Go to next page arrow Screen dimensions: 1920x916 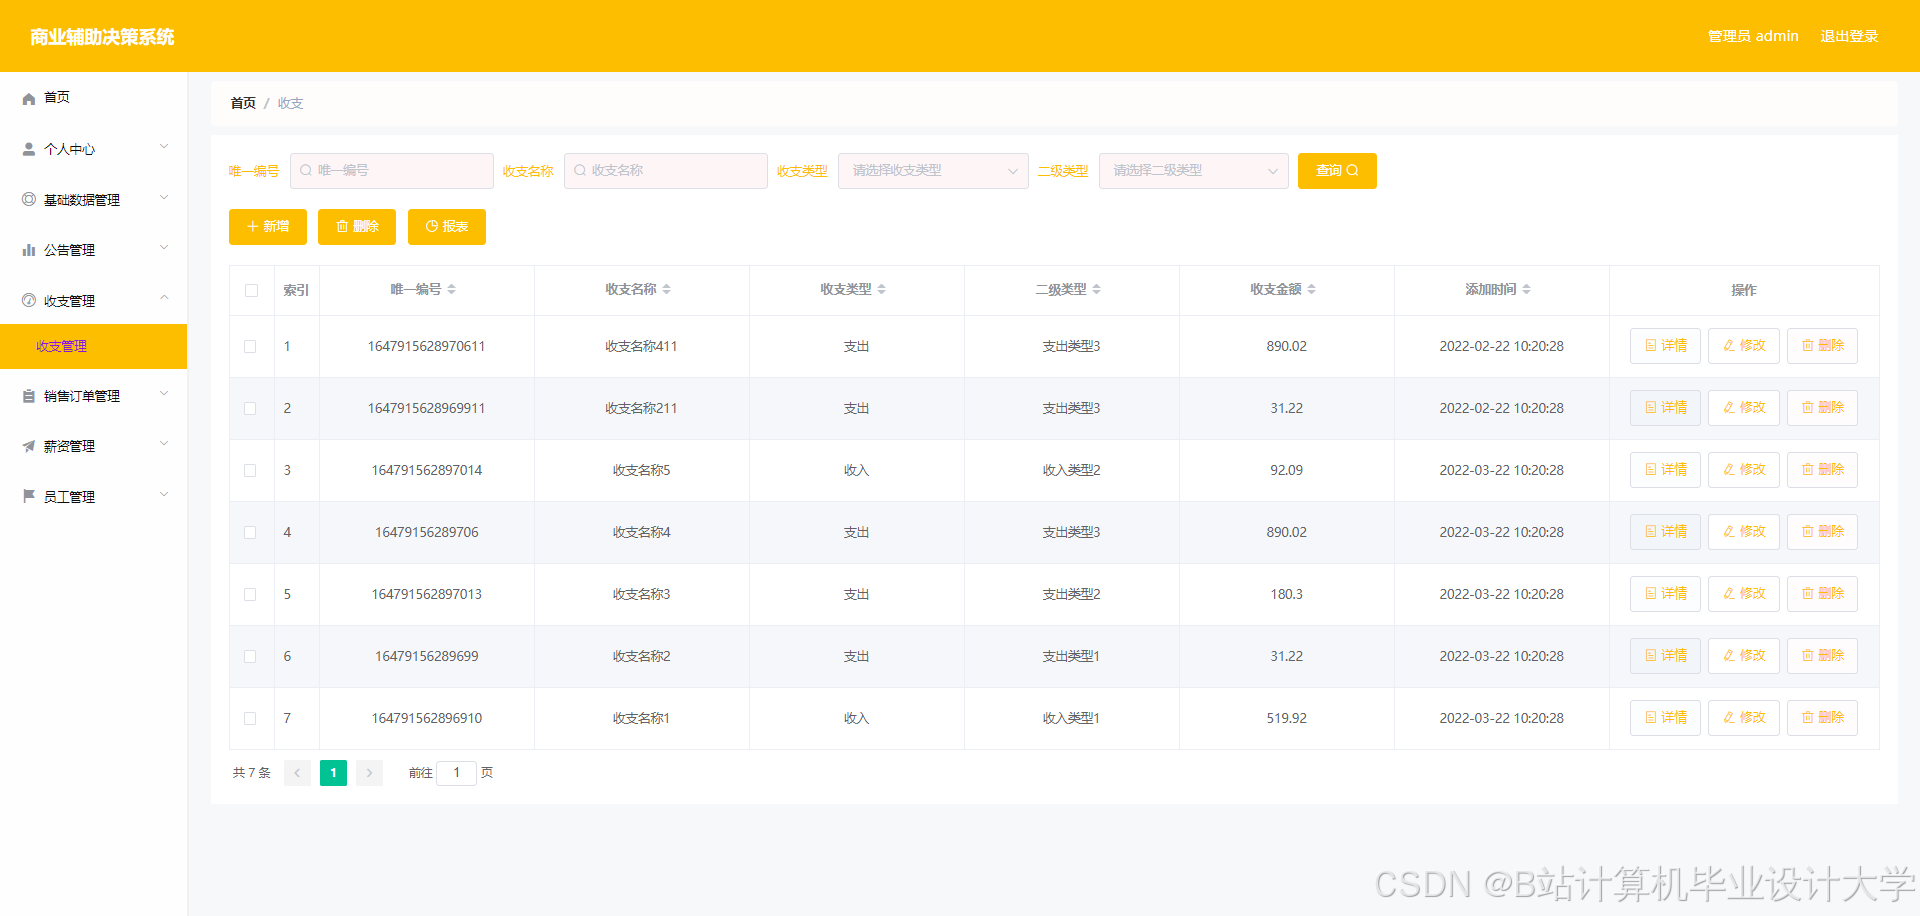click(369, 773)
